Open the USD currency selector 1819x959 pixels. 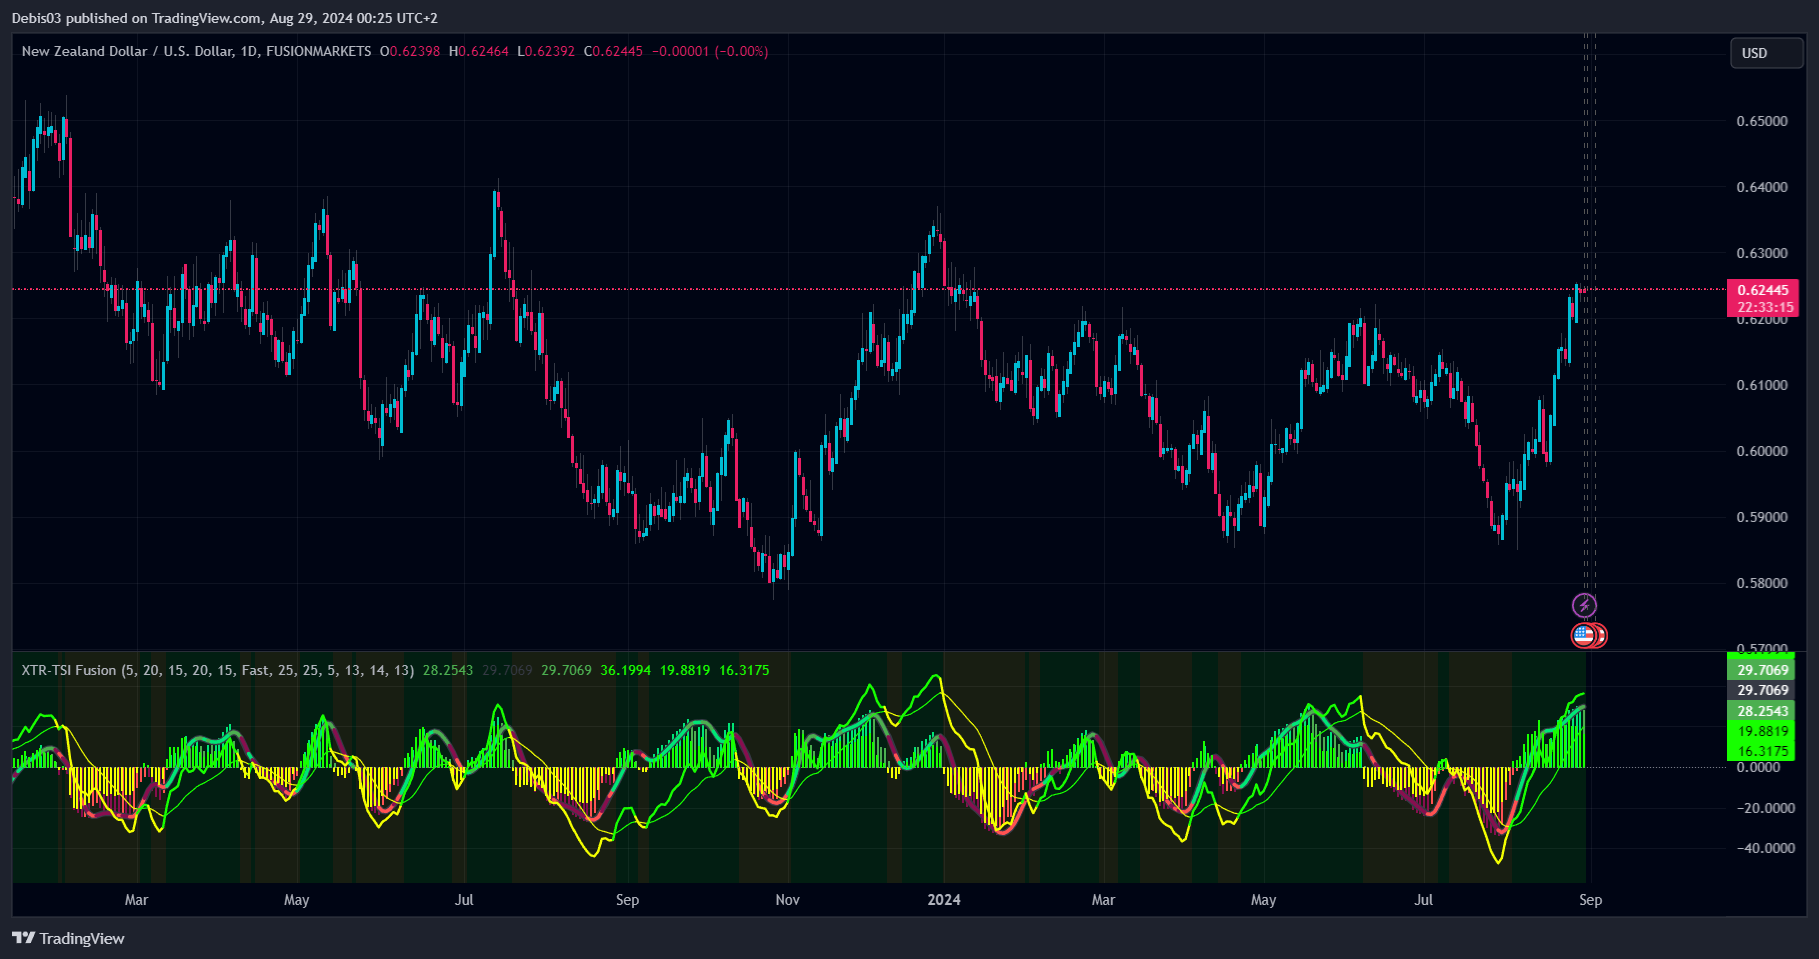(x=1767, y=53)
